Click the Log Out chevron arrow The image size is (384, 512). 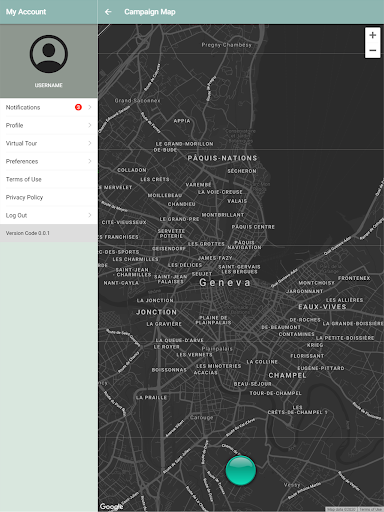(x=90, y=215)
